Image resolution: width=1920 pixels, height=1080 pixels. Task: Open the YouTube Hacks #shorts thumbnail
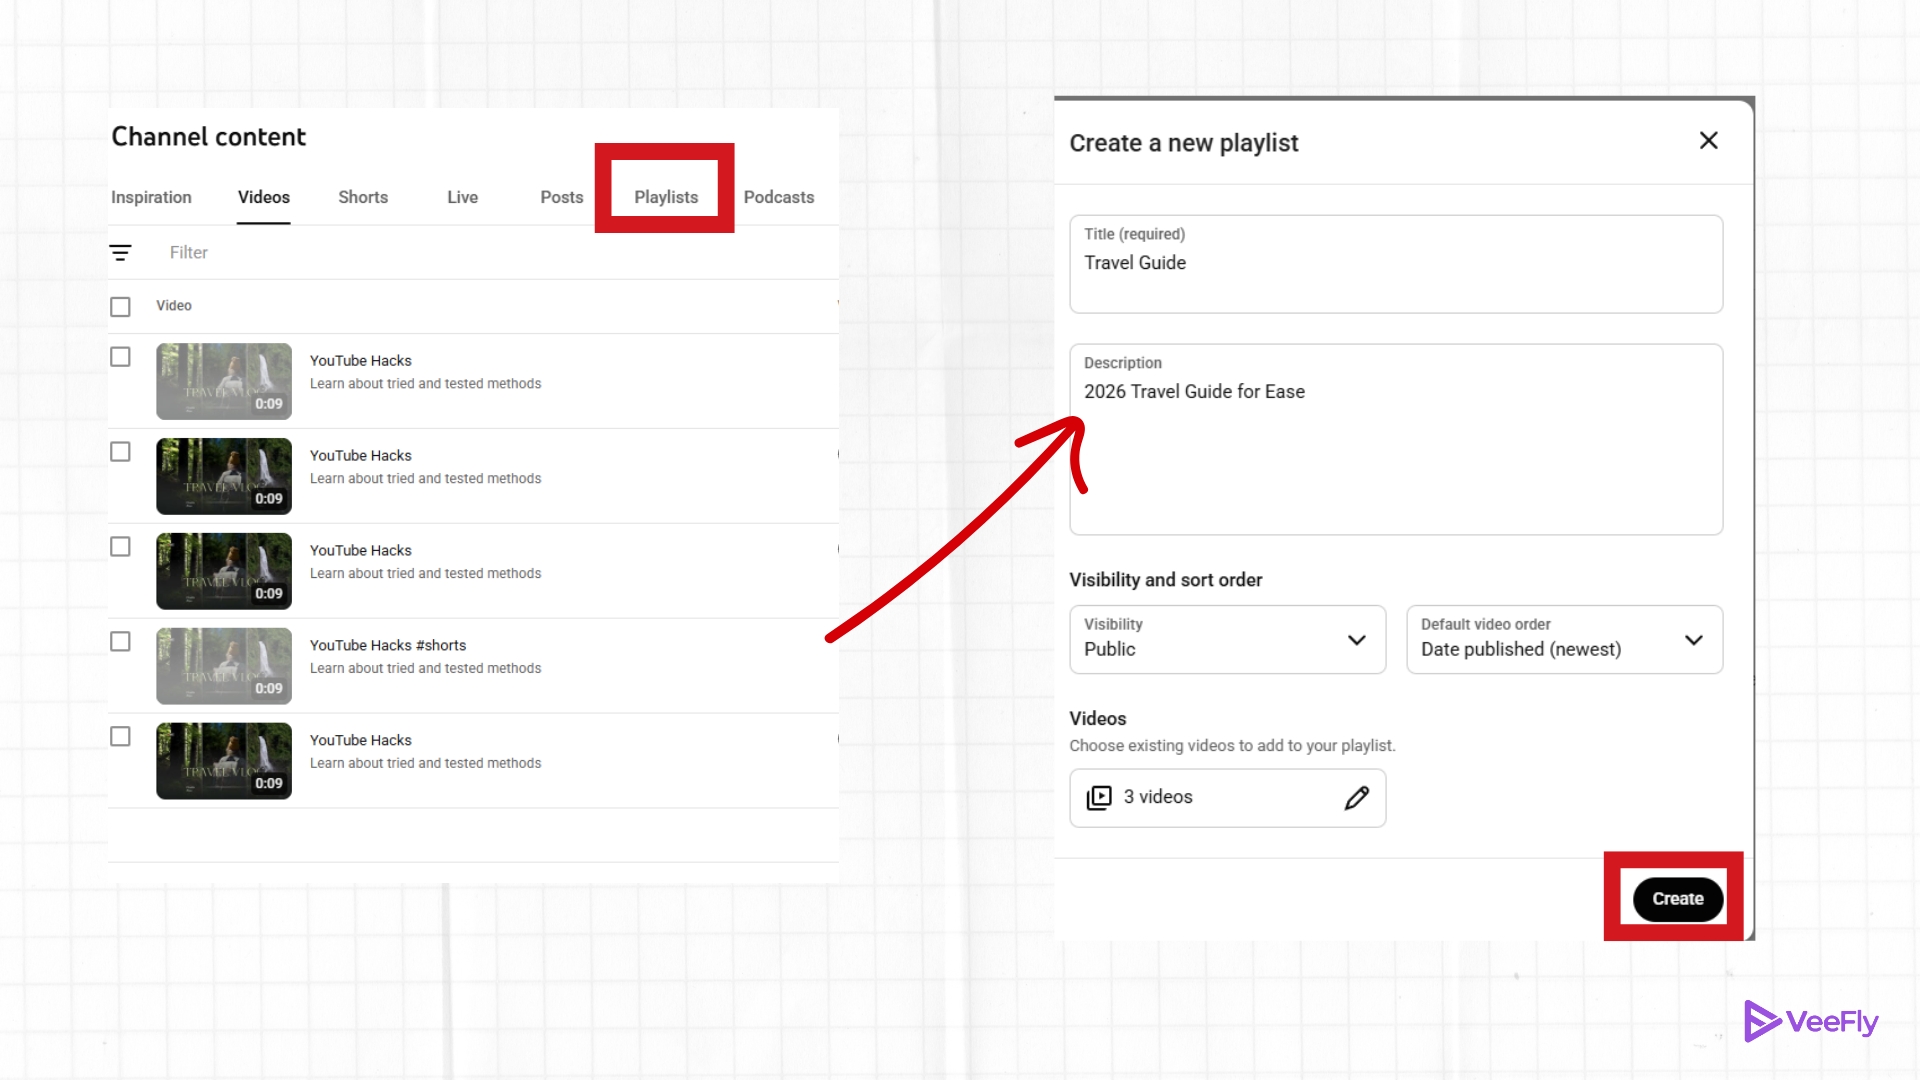click(x=224, y=666)
